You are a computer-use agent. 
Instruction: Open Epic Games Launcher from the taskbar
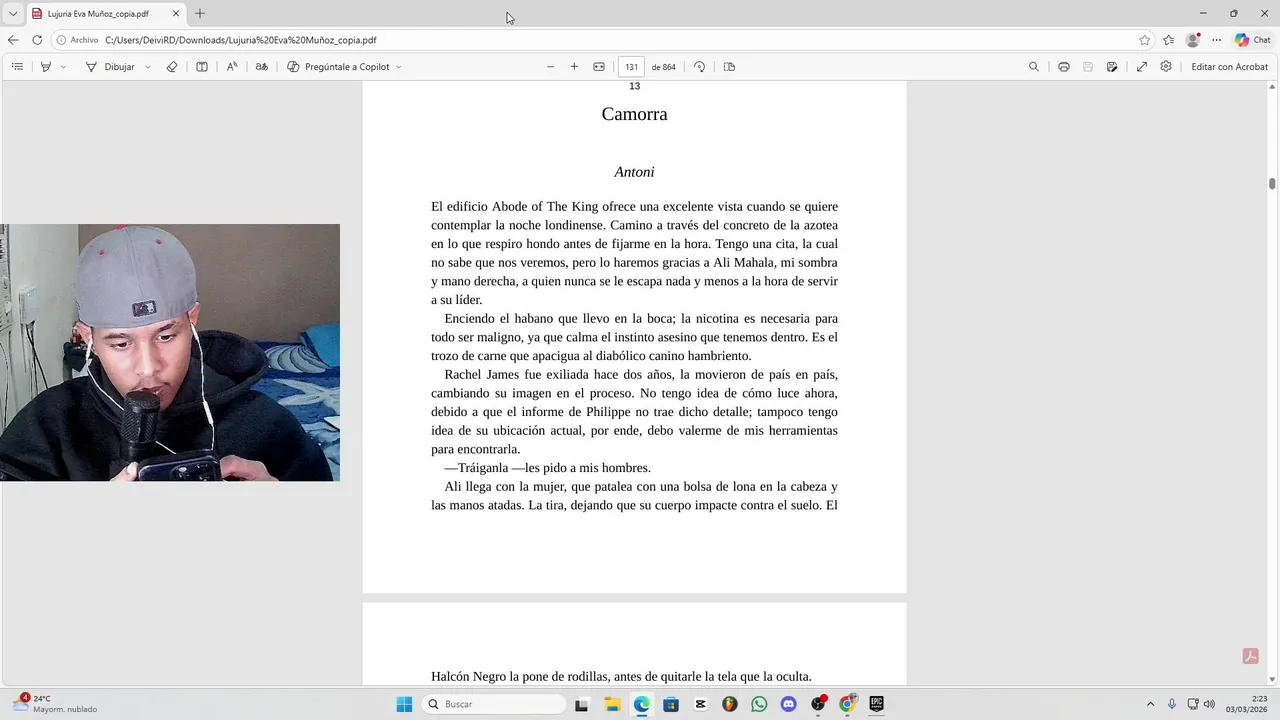[876, 704]
